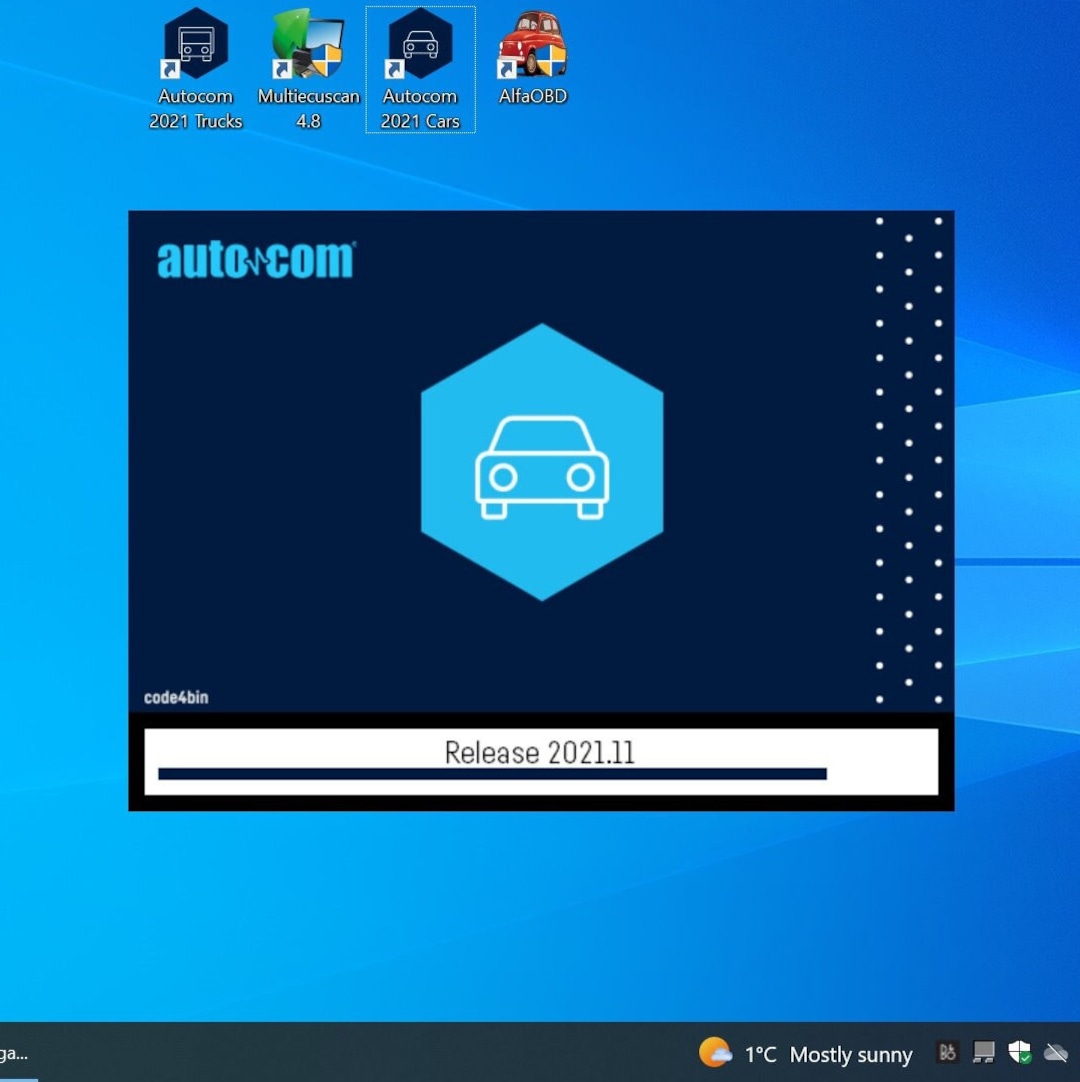The width and height of the screenshot is (1080, 1082).
Task: Select the Autocom 2021 Cars desktop icon
Action: click(420, 45)
